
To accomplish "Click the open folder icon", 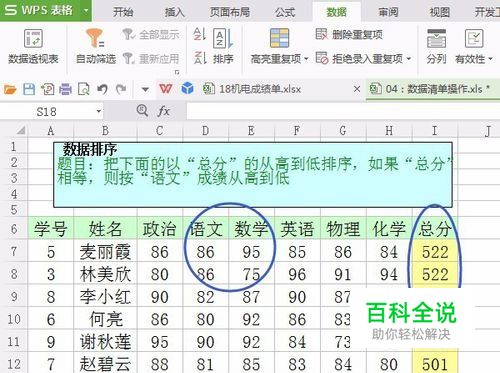I will click(10, 89).
